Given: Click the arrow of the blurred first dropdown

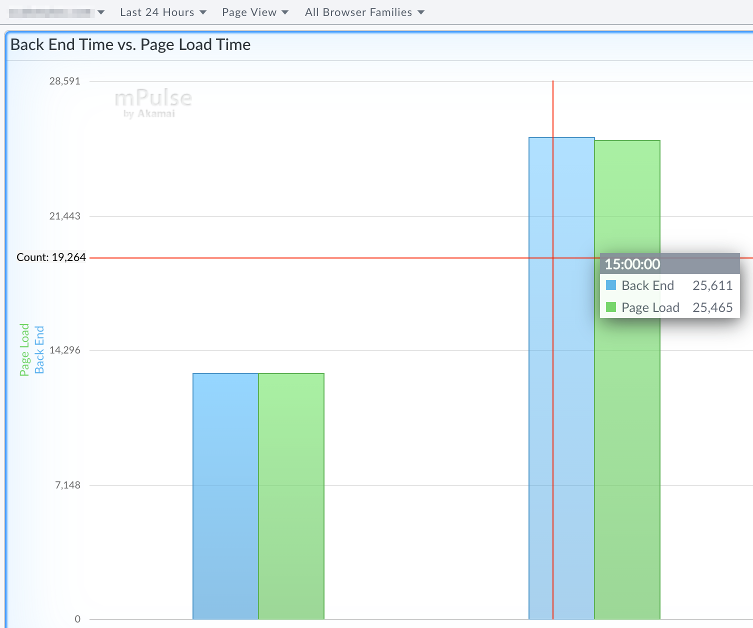Looking at the screenshot, I should (x=101, y=13).
